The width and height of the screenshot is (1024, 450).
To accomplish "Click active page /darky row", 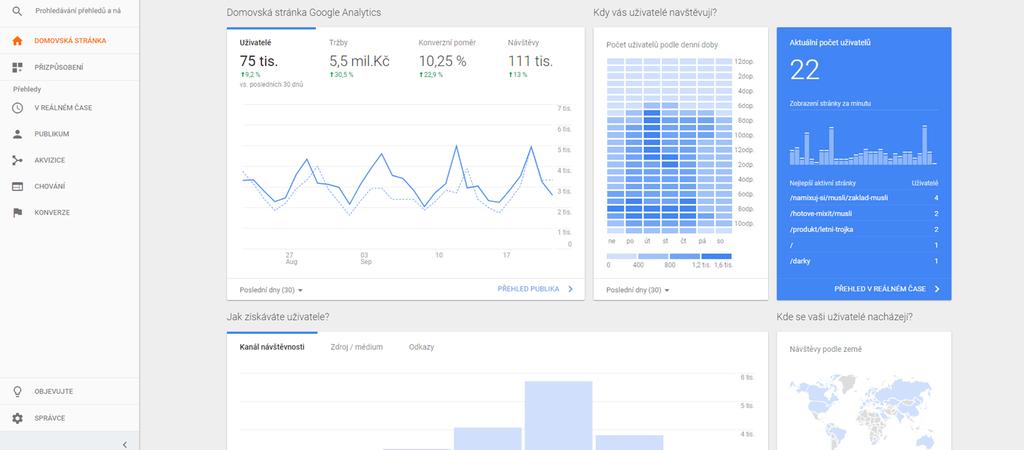I will pyautogui.click(x=864, y=261).
